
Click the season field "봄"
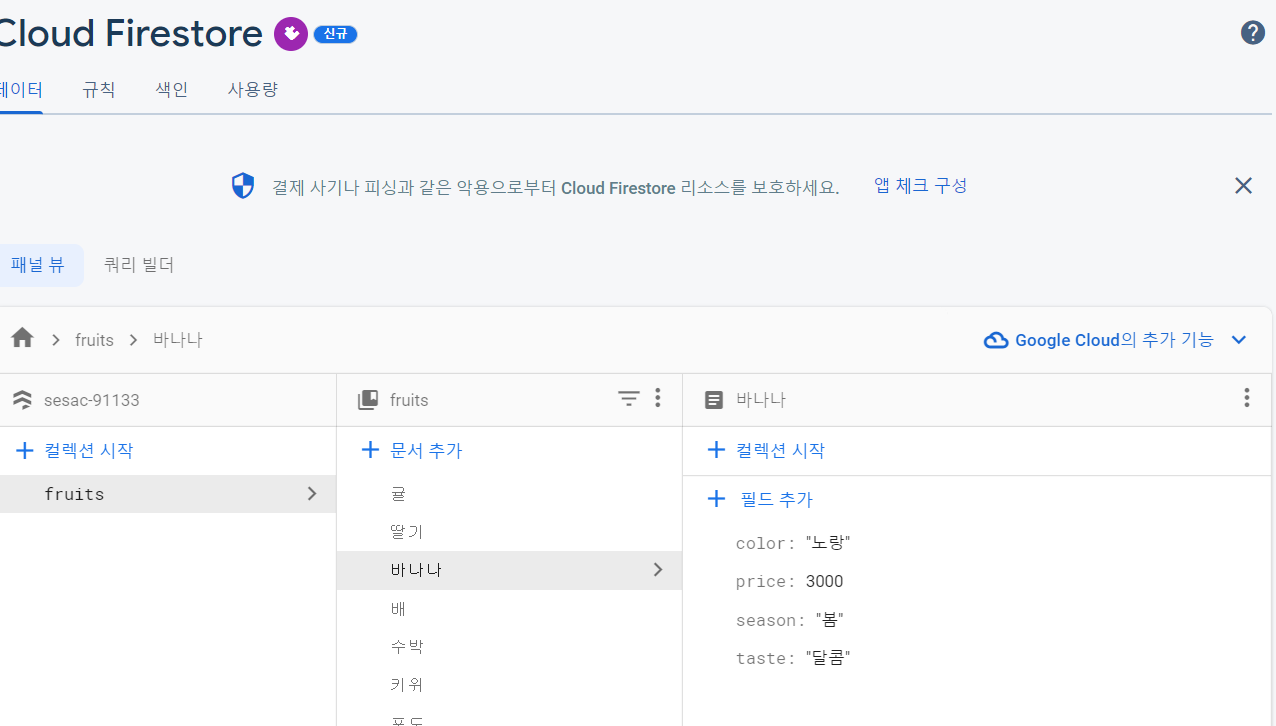[x=830, y=620]
